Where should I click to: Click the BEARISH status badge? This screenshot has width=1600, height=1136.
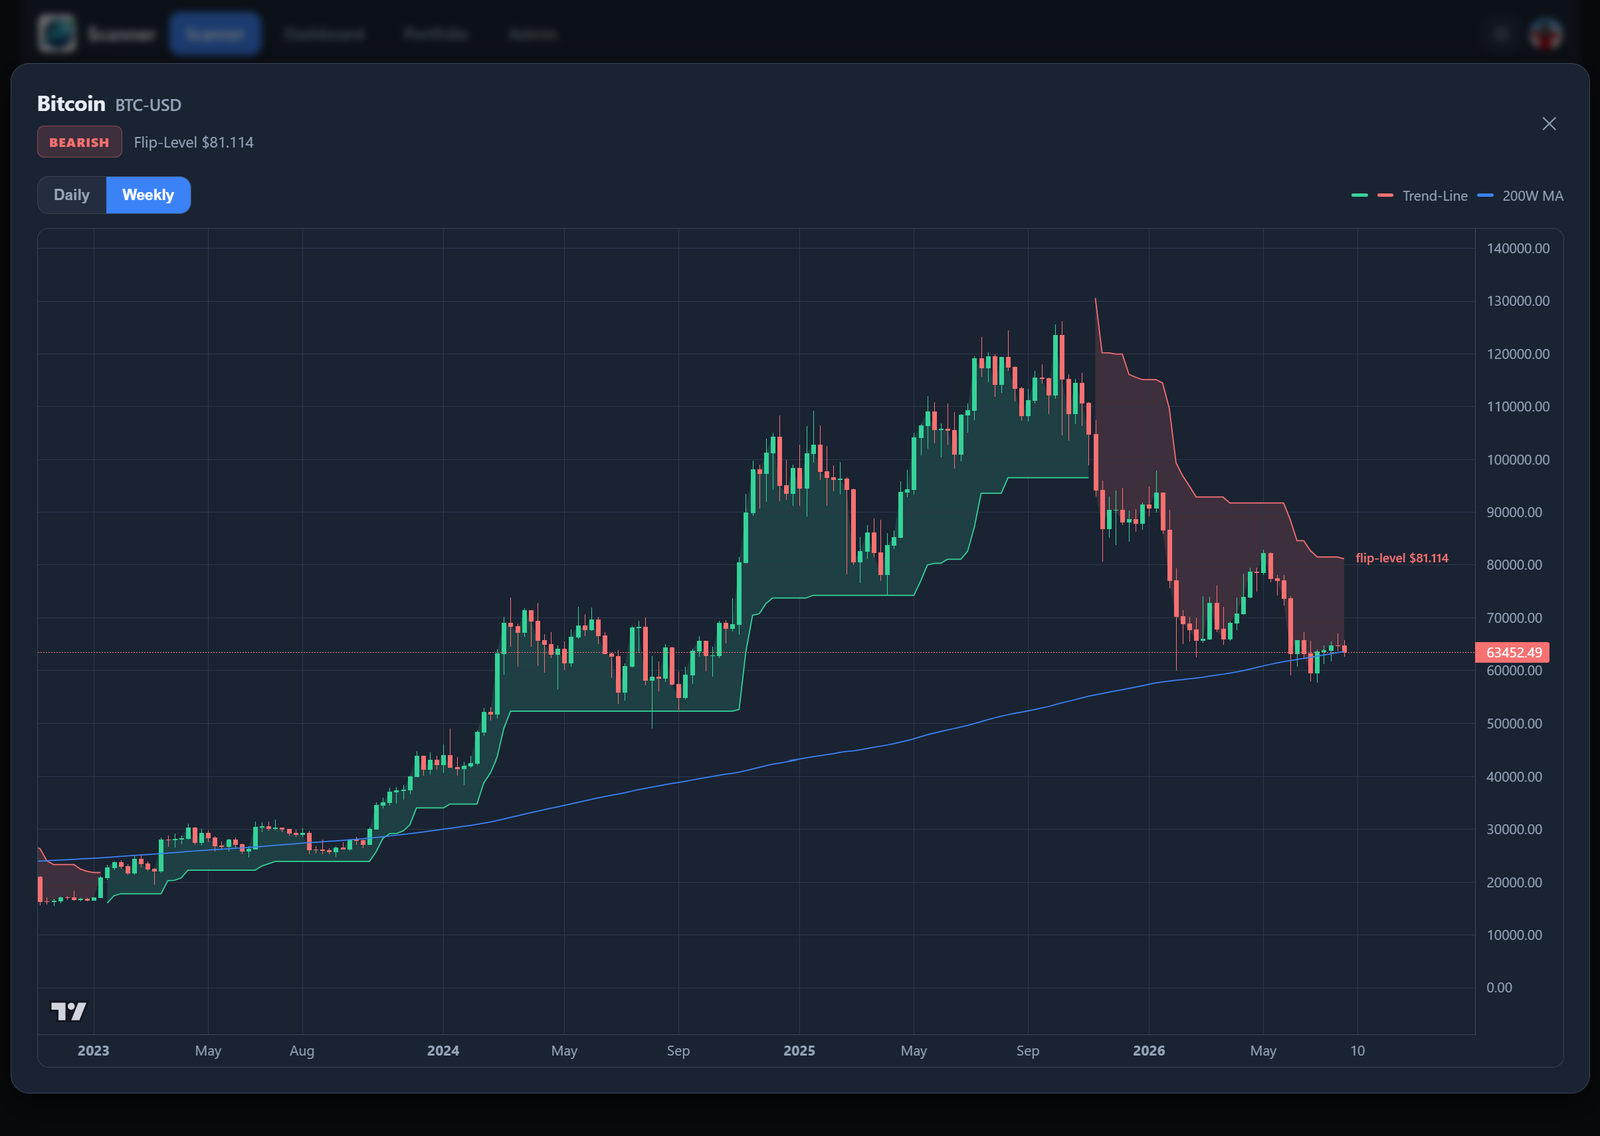coord(79,142)
